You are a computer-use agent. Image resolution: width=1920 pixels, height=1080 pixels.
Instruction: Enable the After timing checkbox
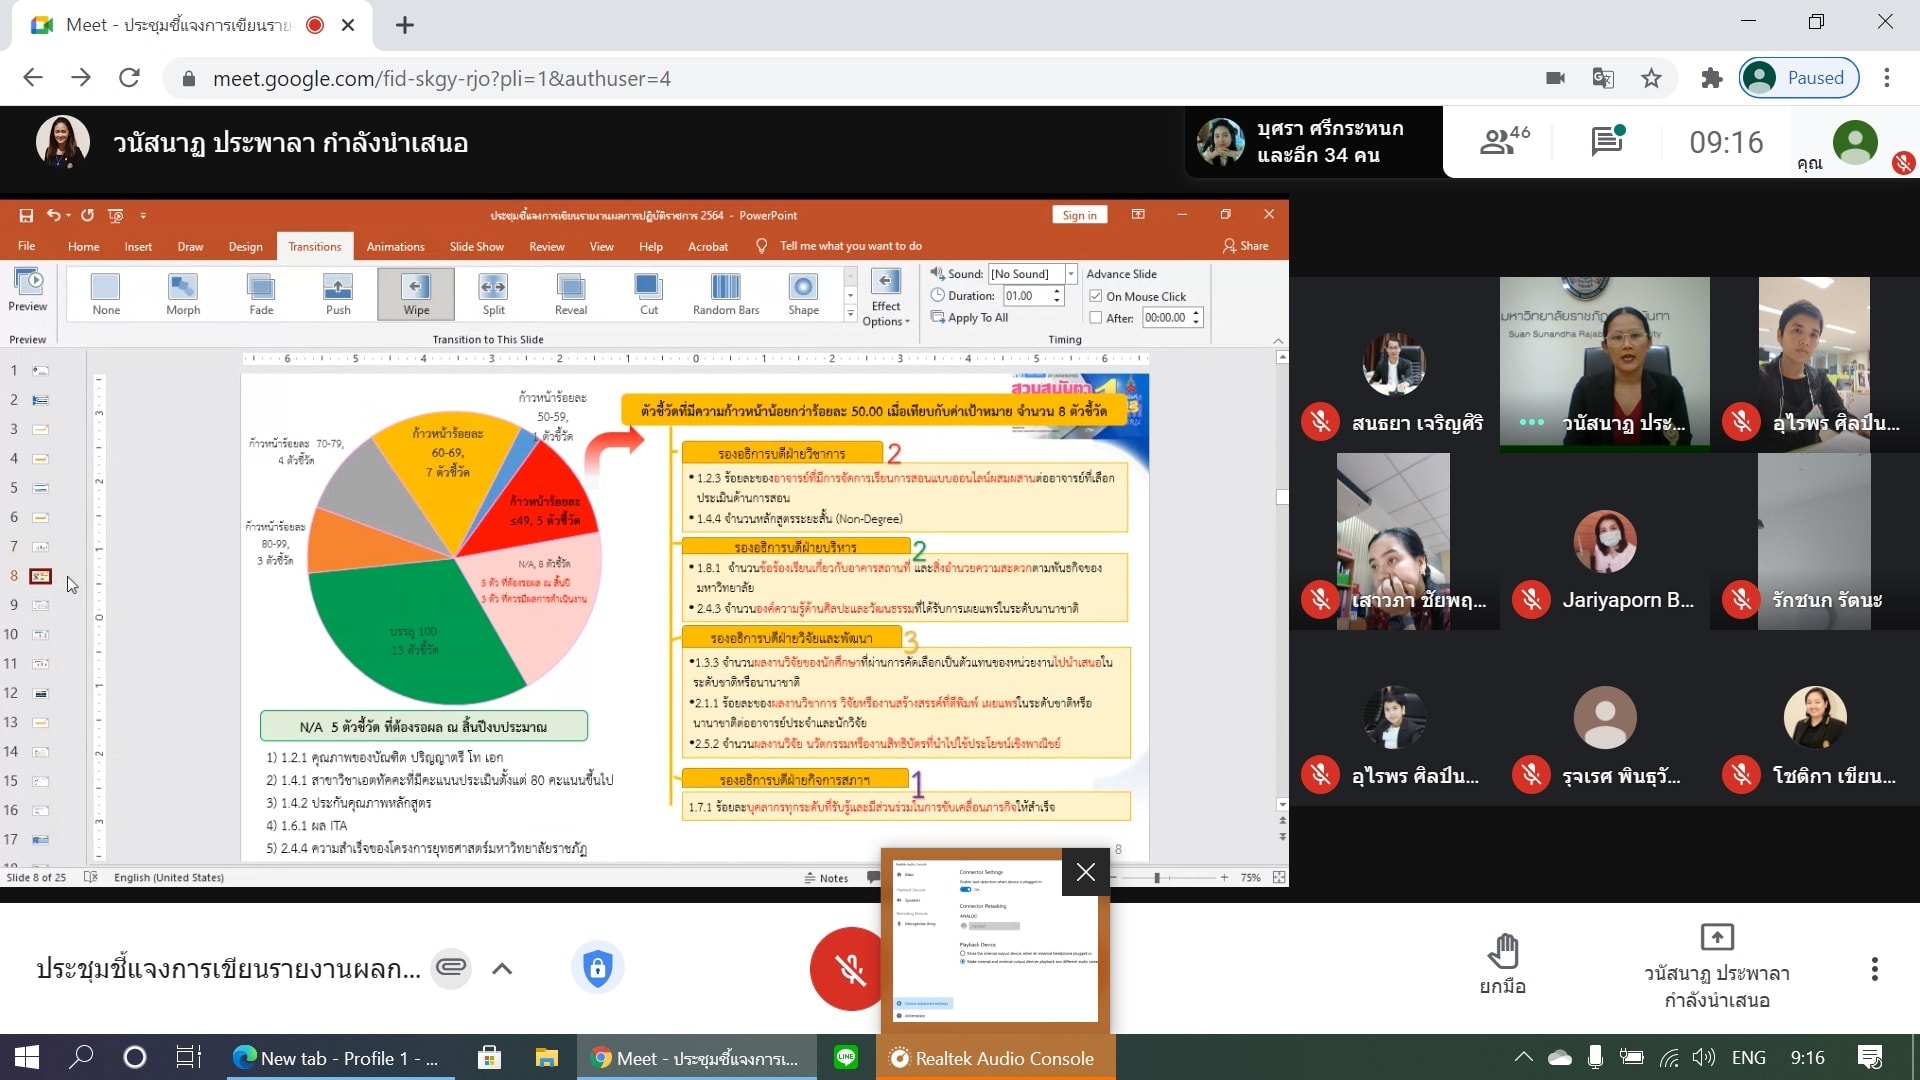pos(1096,318)
